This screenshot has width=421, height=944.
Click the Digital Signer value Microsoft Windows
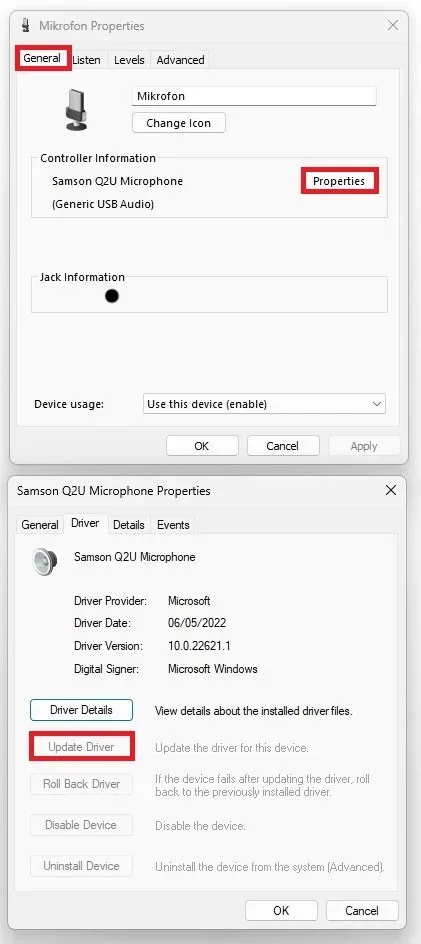213,669
